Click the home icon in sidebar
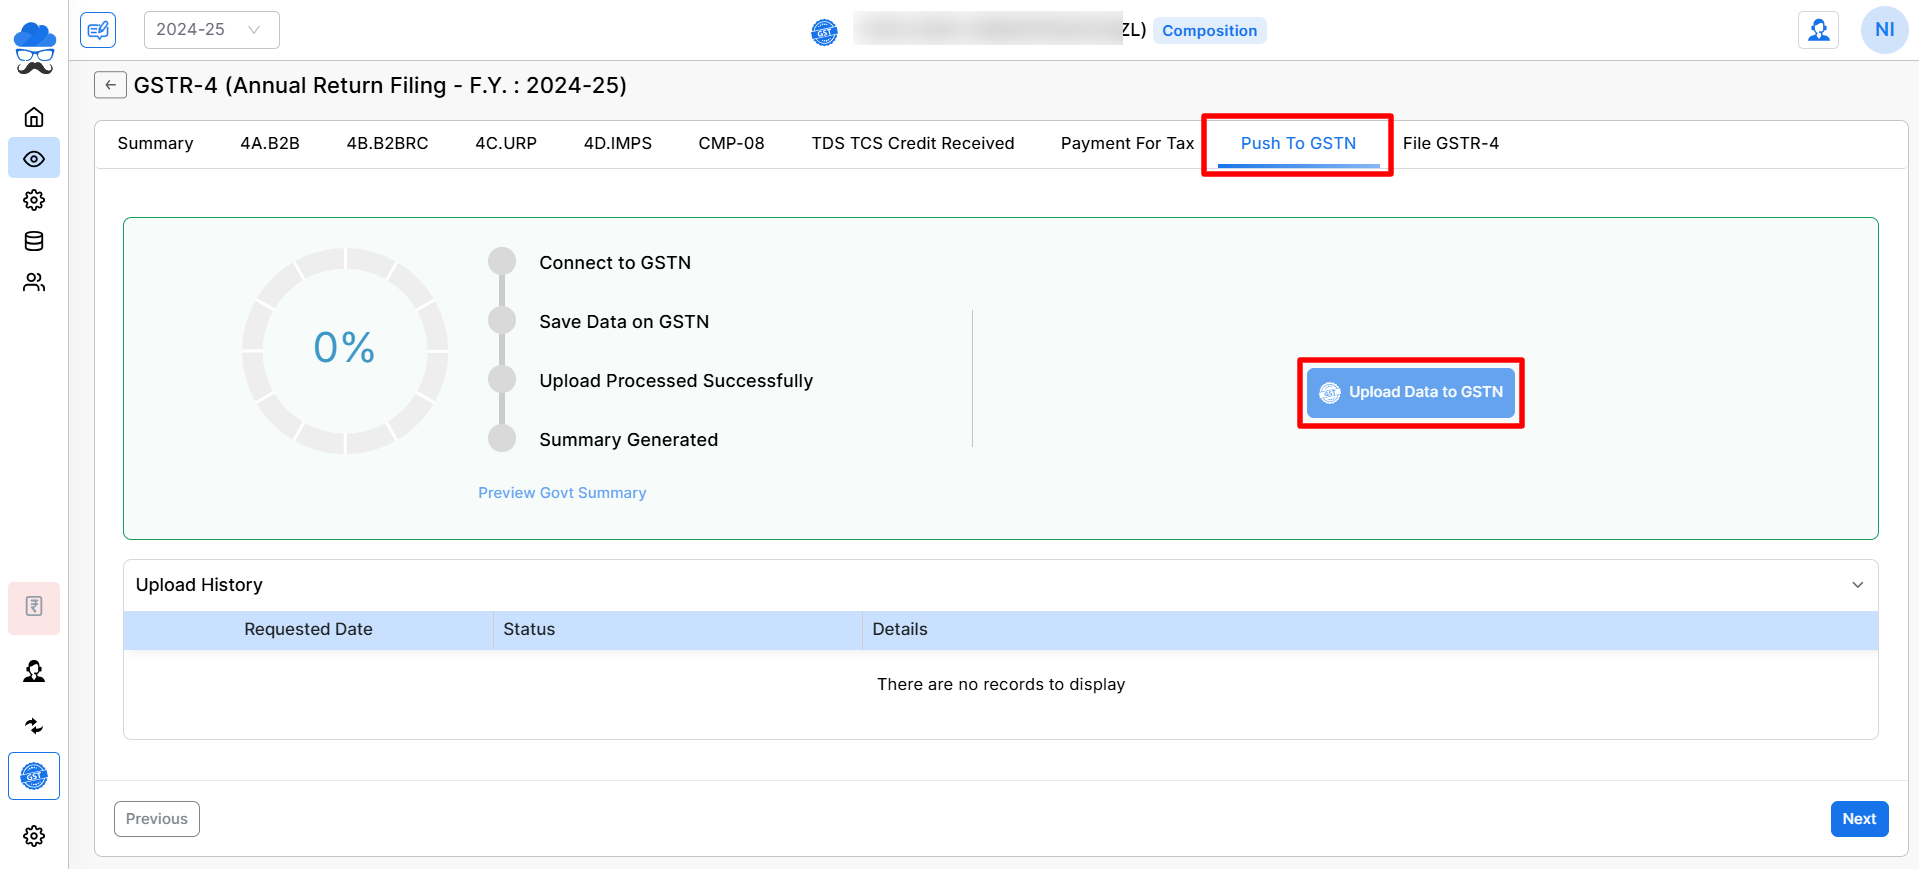The width and height of the screenshot is (1919, 869). [x=34, y=117]
